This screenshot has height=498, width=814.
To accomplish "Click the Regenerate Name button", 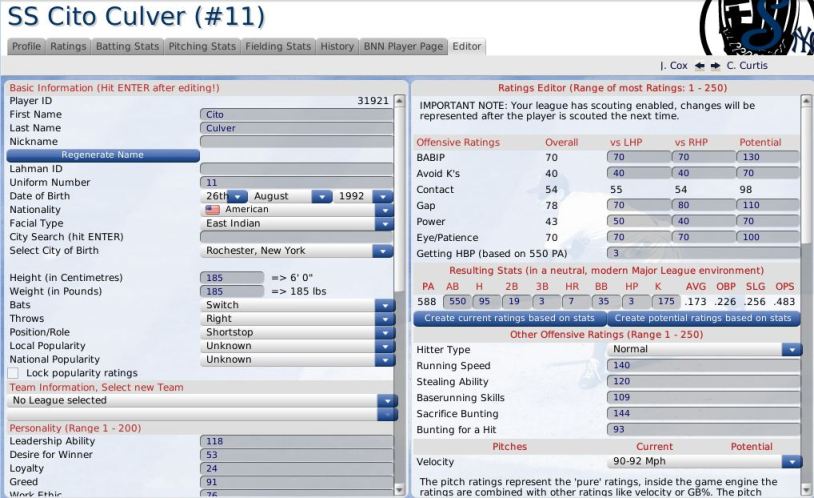I will pyautogui.click(x=103, y=155).
